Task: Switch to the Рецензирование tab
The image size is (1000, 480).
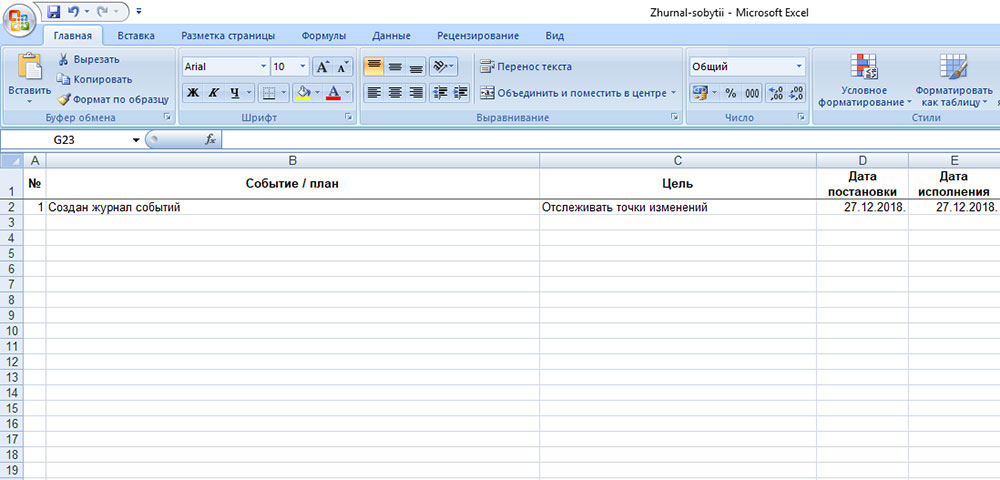Action: coord(478,36)
